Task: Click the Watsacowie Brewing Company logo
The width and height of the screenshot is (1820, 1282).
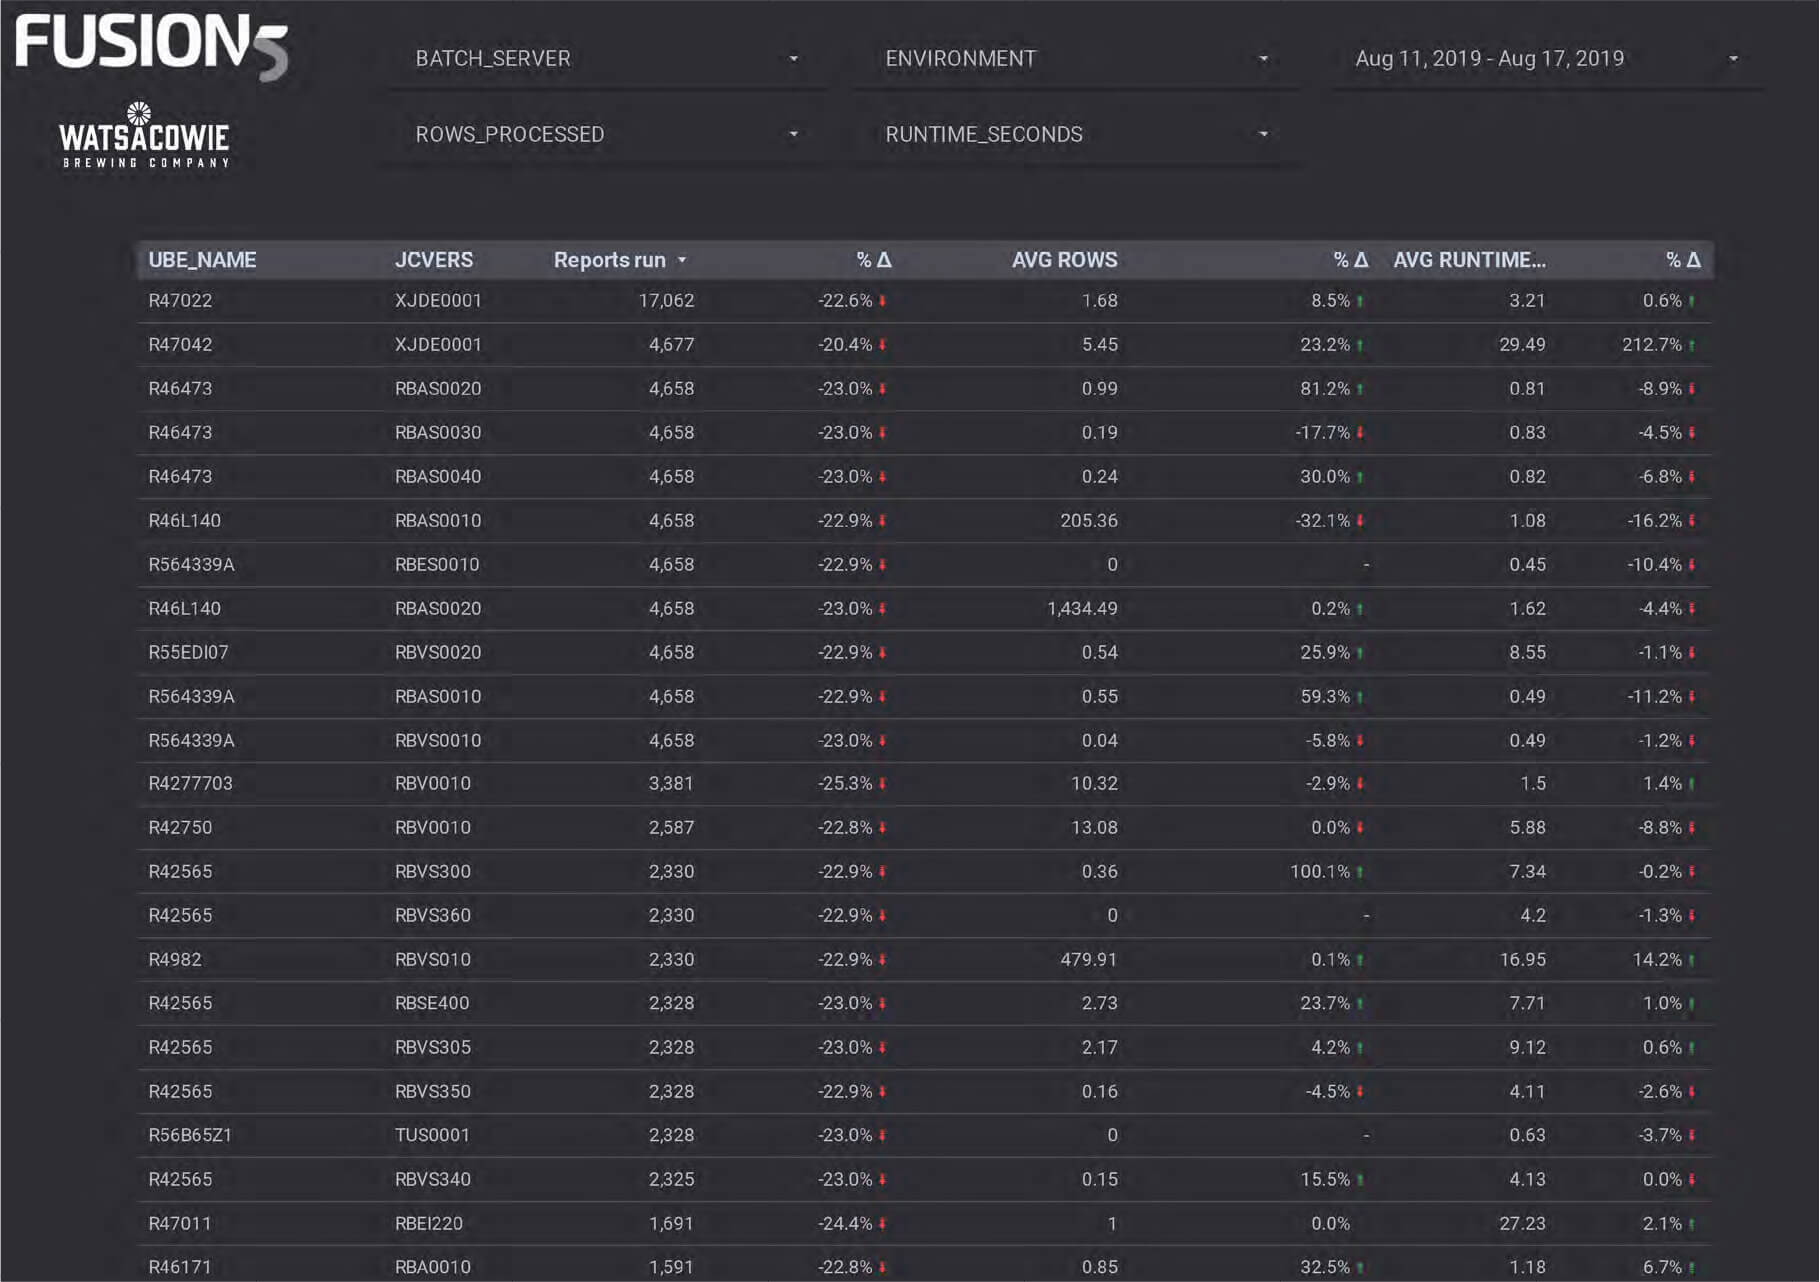Action: pos(145,135)
